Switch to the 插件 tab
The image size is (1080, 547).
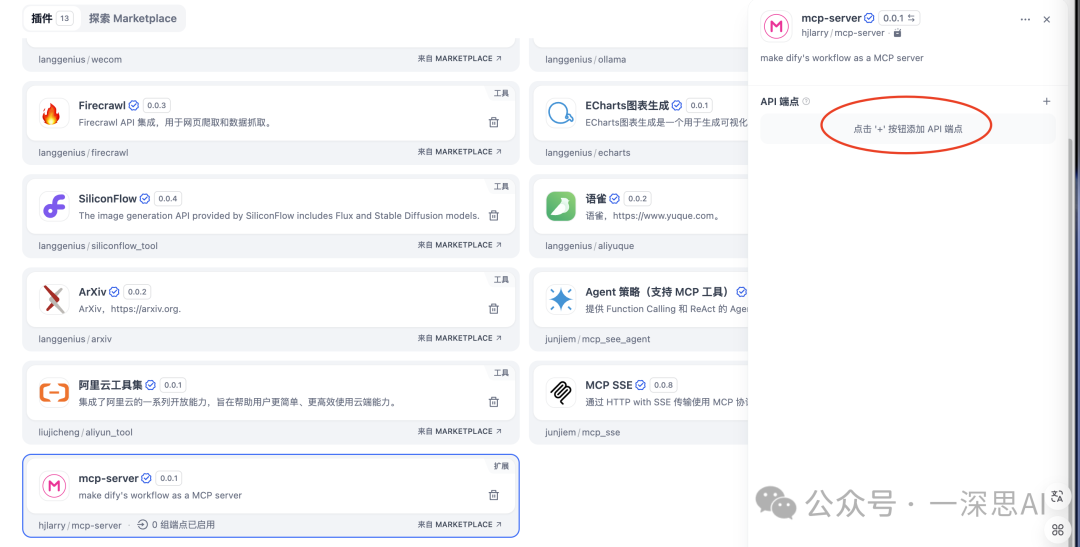pos(52,19)
